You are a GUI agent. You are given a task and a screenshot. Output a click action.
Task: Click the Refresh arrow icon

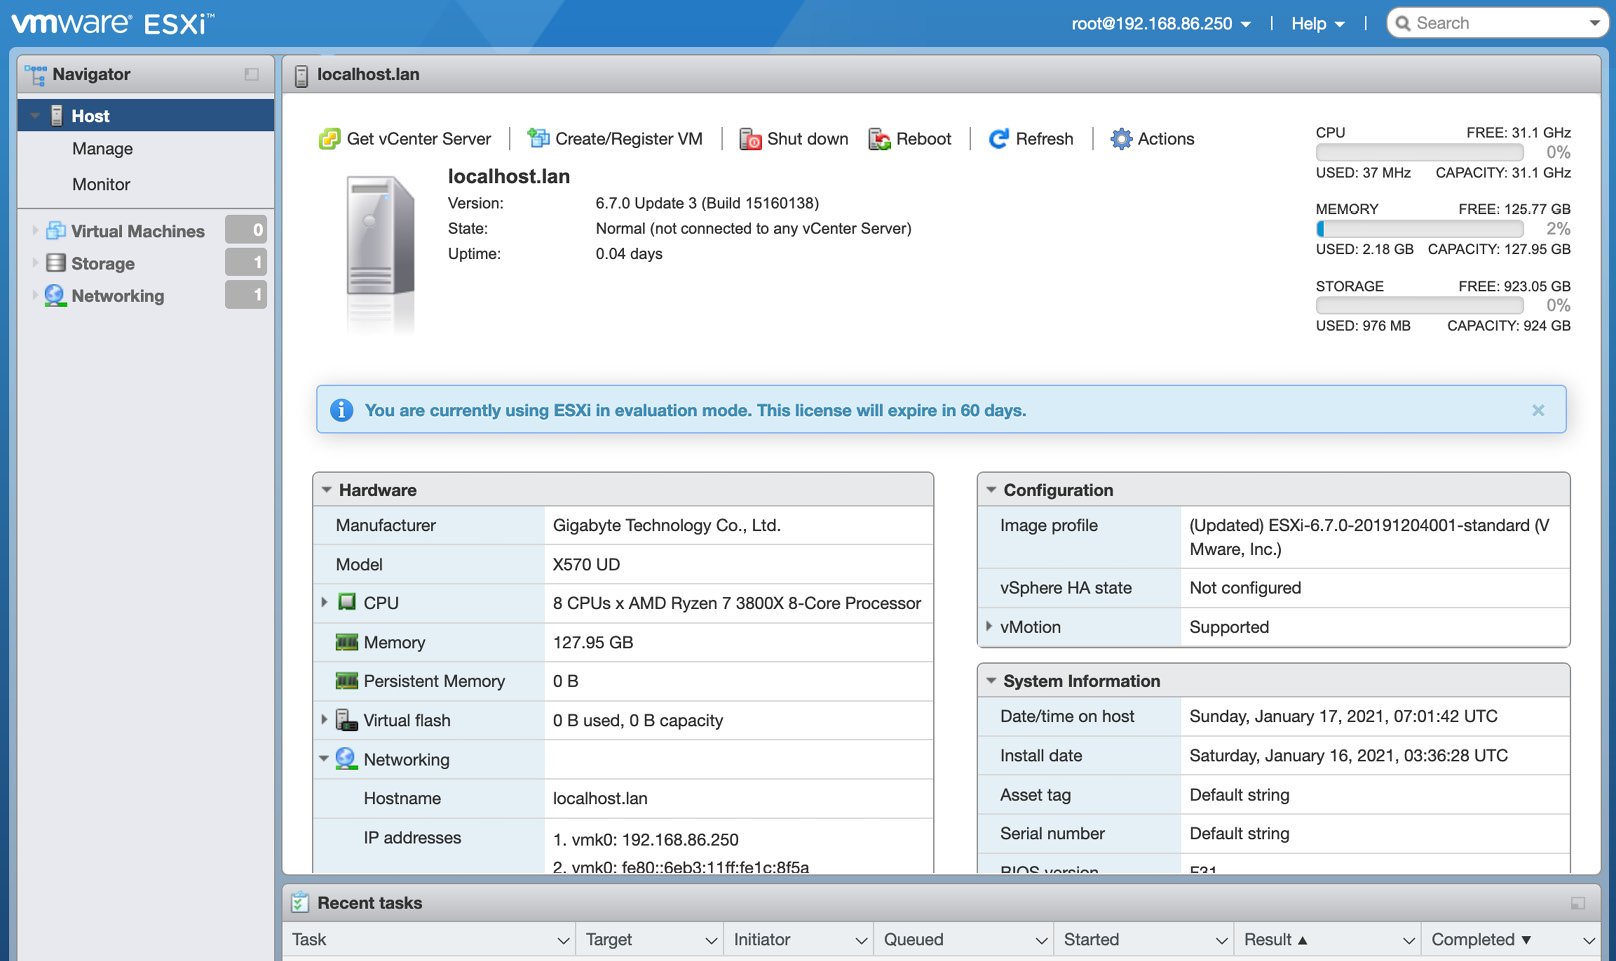pos(998,139)
